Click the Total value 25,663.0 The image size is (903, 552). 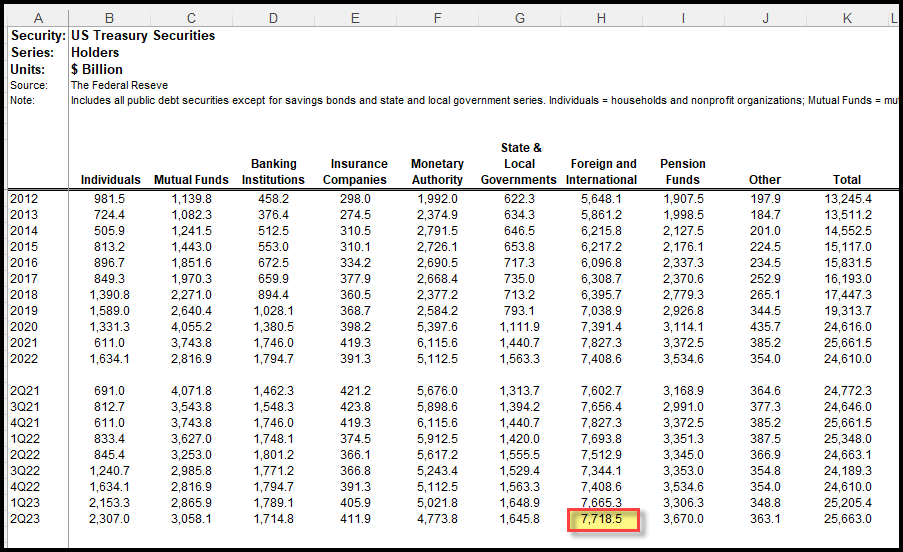click(x=848, y=519)
